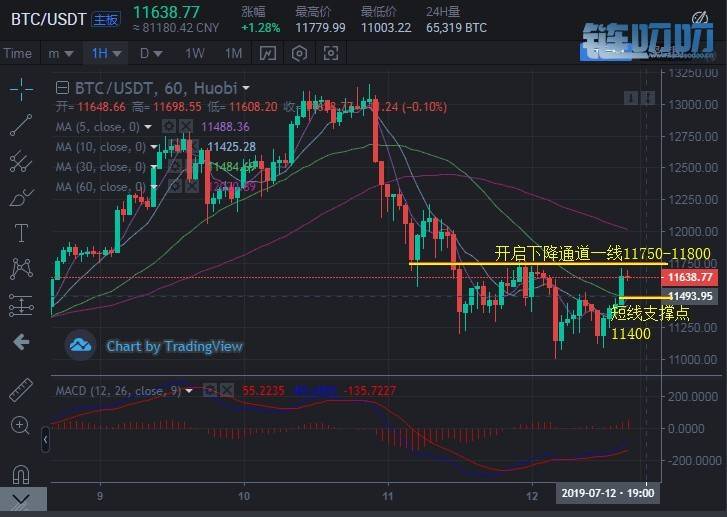Switch to the 1M interval
Viewport: 727px width, 517px height.
pyautogui.click(x=234, y=54)
